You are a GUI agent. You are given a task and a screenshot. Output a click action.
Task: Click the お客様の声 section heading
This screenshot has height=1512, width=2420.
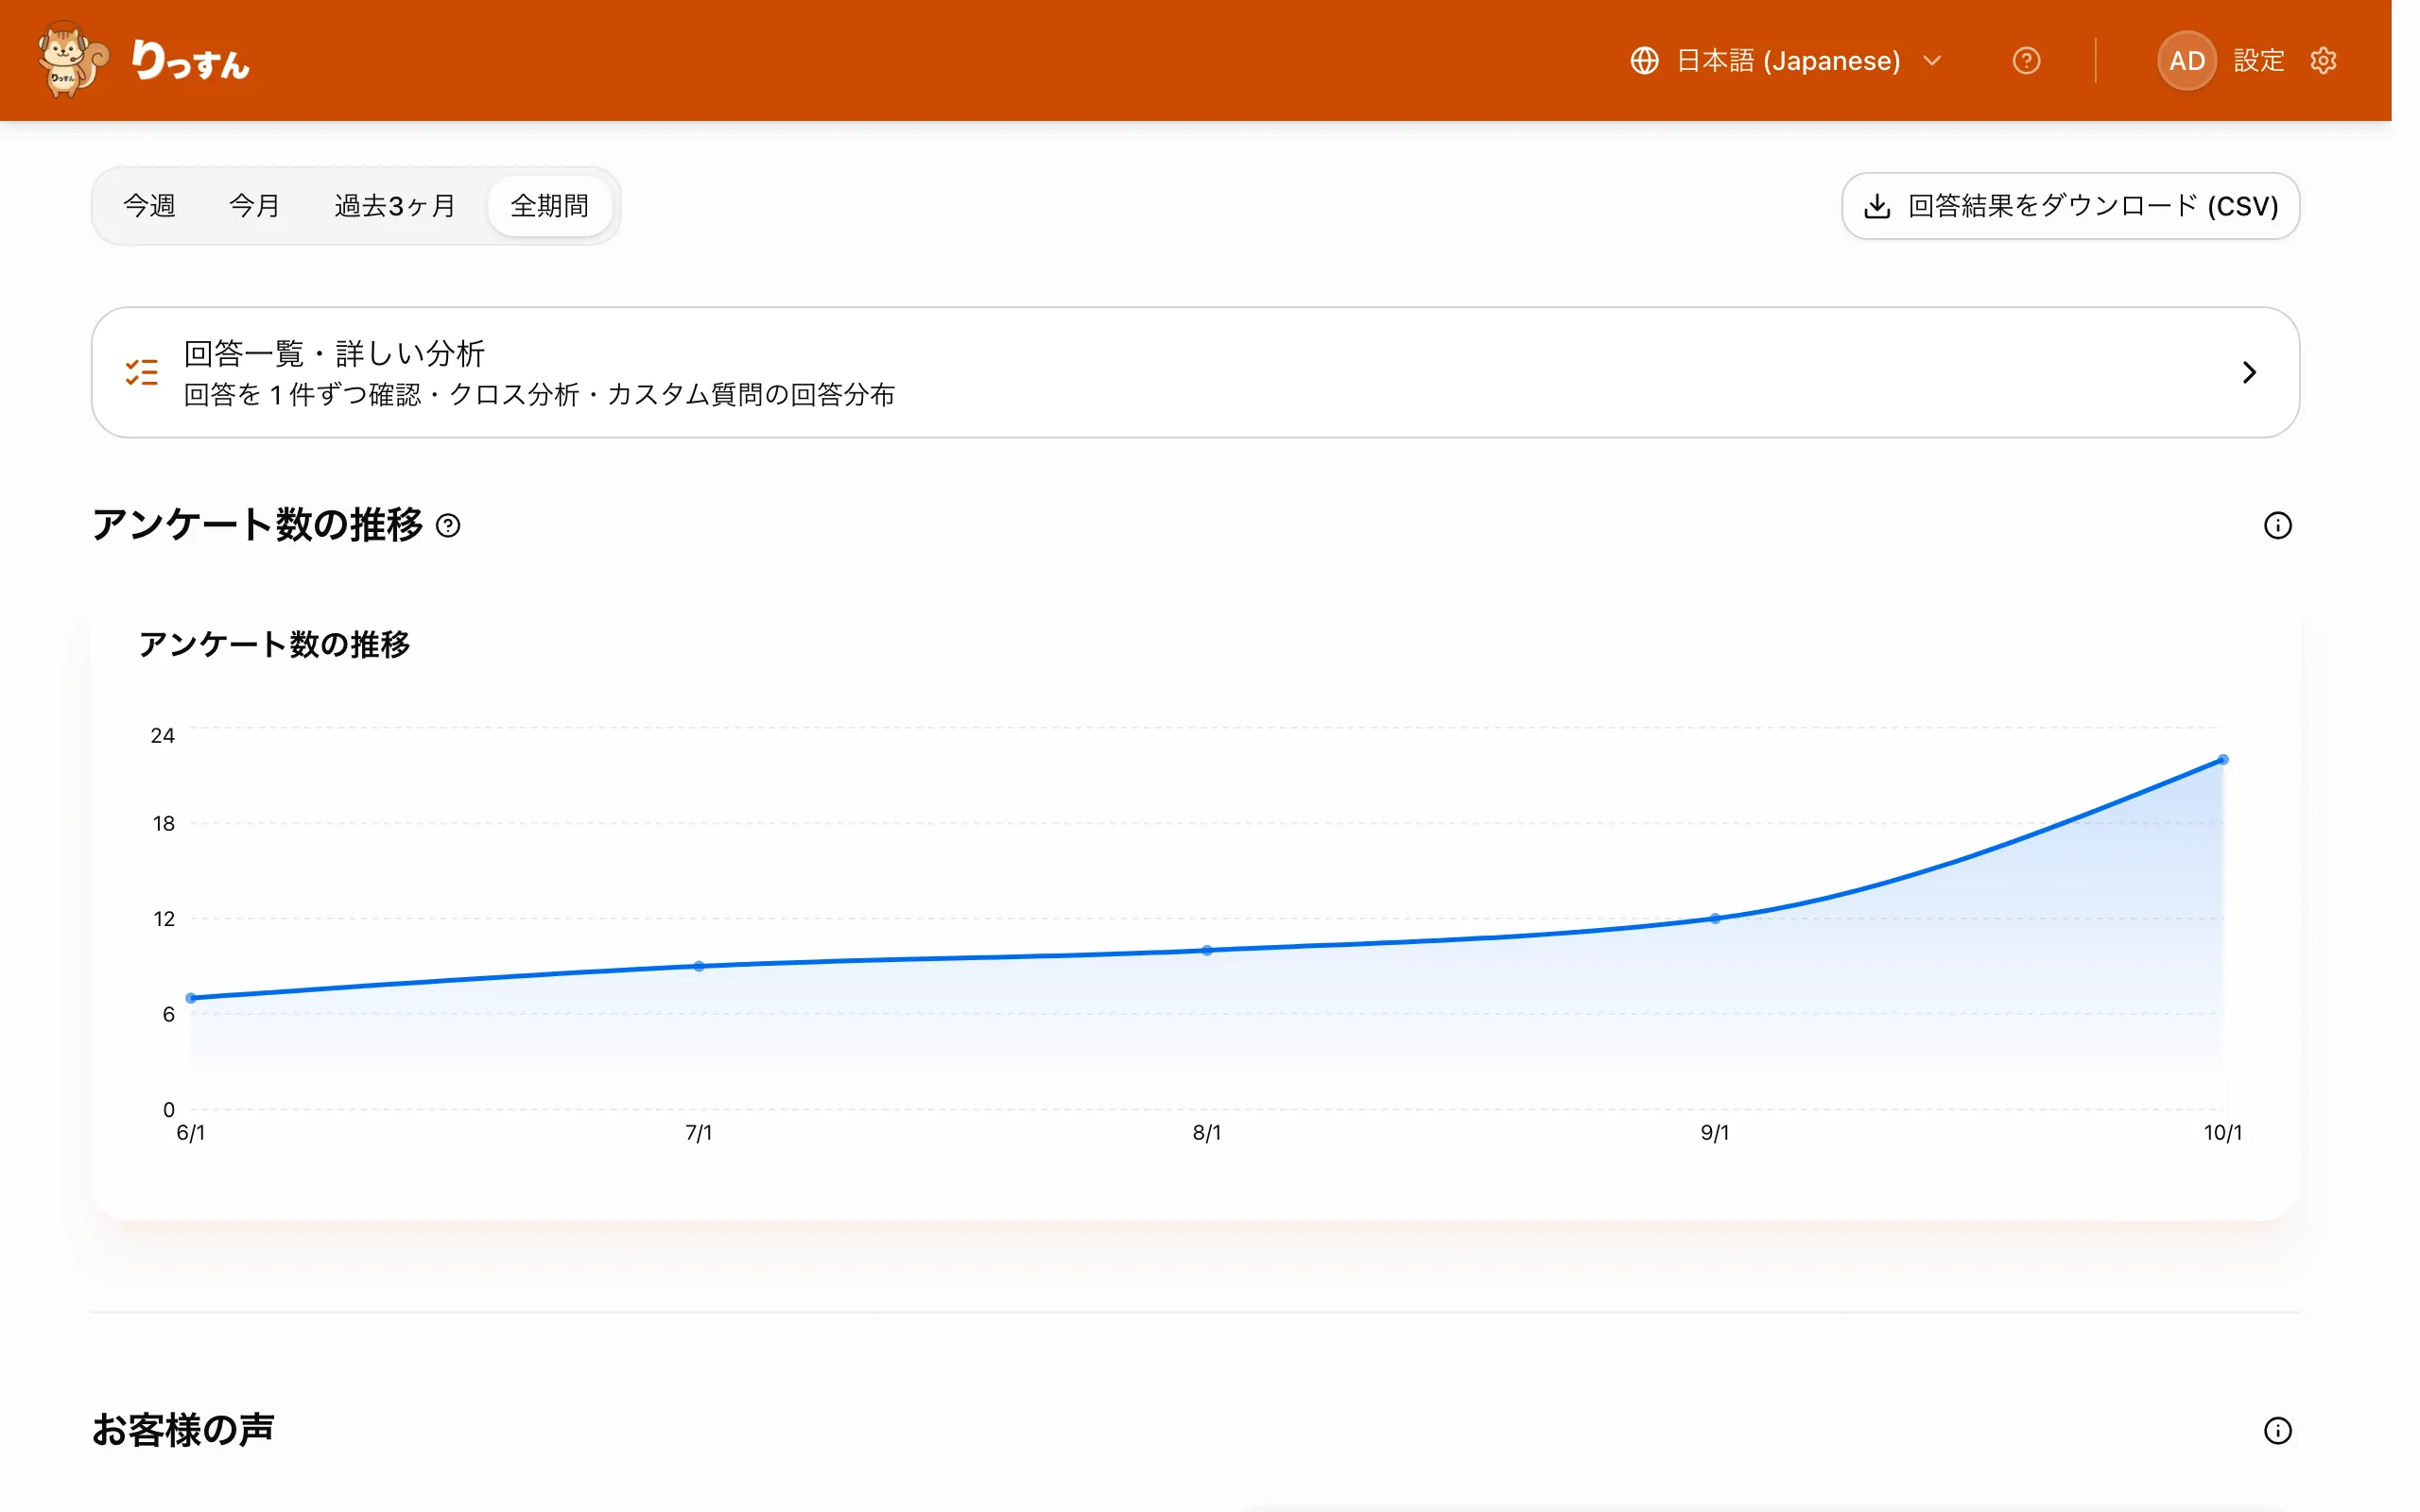point(183,1430)
